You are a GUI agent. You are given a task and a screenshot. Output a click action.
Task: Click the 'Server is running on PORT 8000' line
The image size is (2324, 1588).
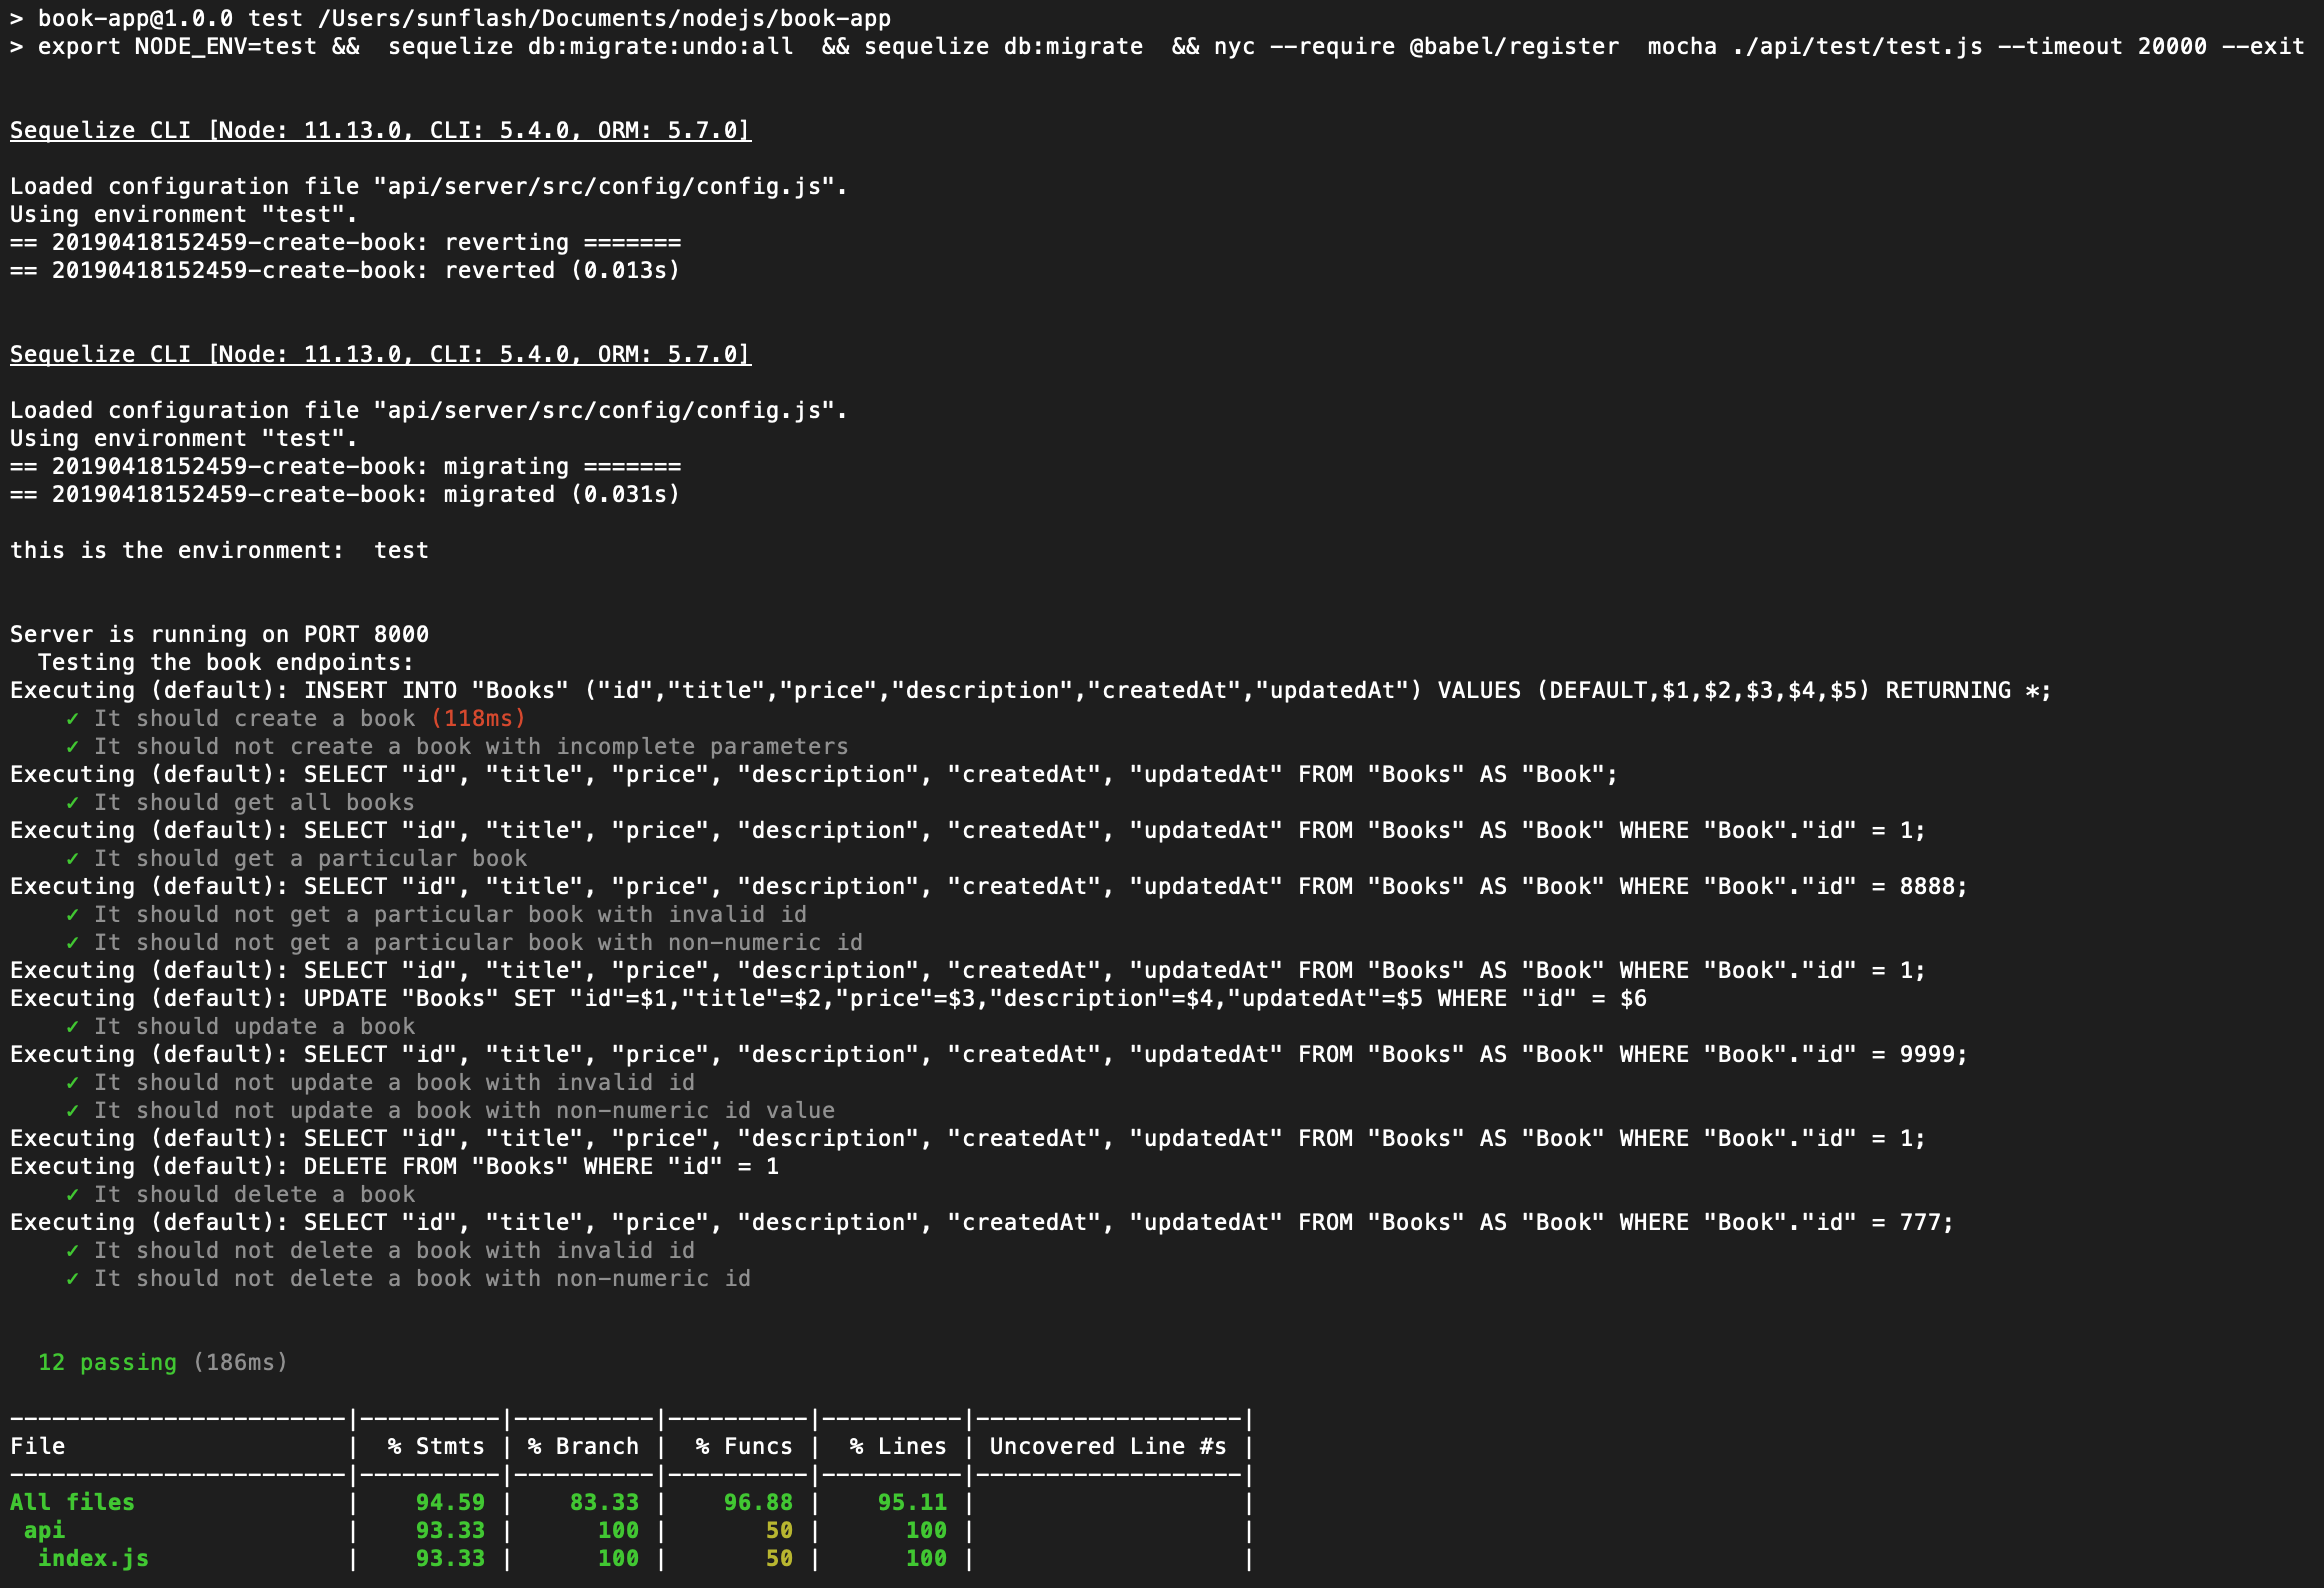pos(219,635)
